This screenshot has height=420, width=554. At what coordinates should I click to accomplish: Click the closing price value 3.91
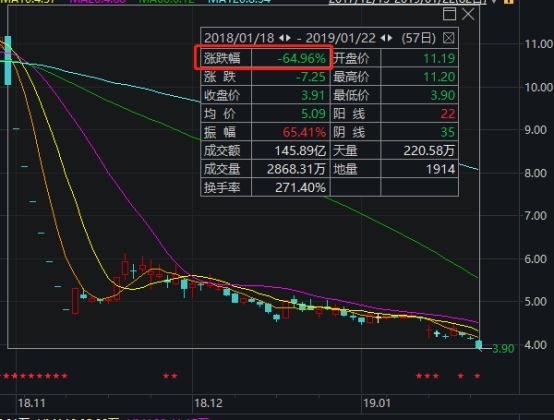point(313,95)
